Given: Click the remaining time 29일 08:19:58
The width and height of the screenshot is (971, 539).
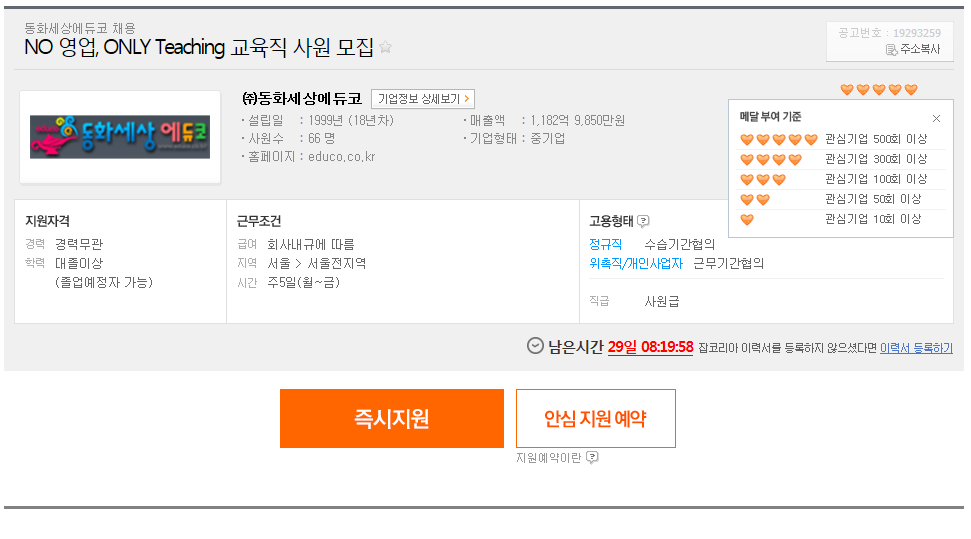Looking at the screenshot, I should pos(650,347).
